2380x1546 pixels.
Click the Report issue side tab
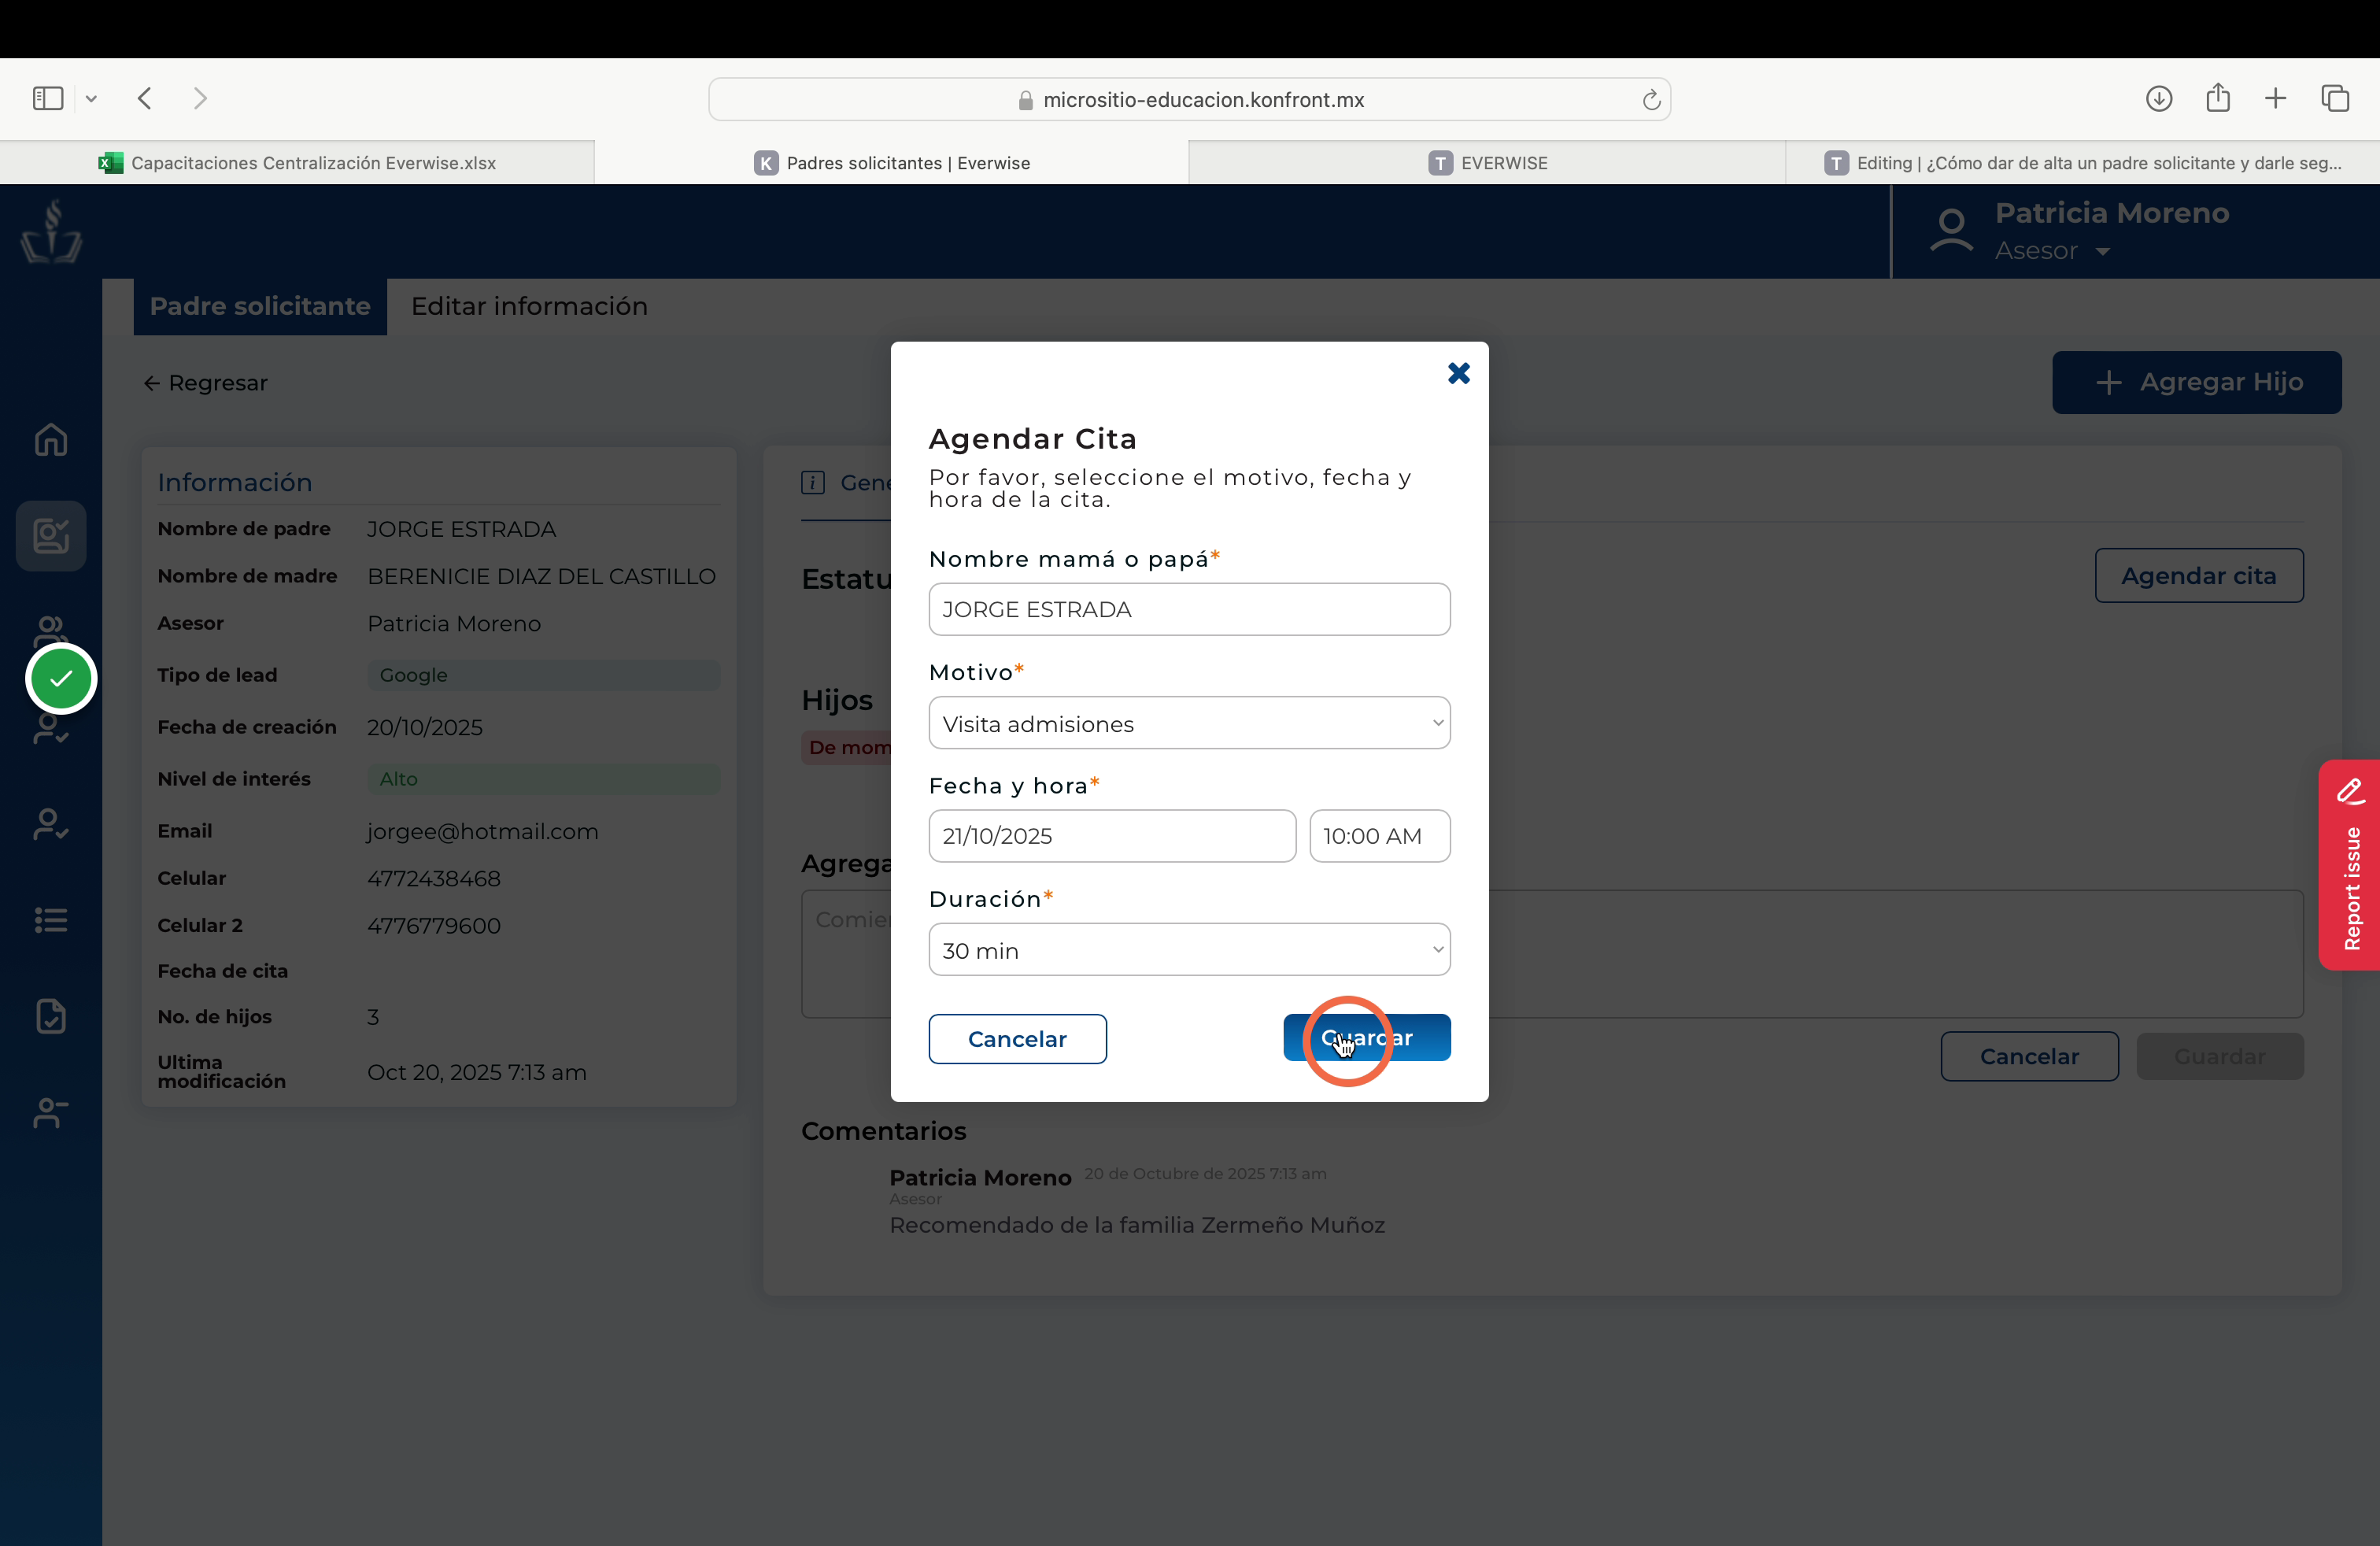[x=2349, y=865]
